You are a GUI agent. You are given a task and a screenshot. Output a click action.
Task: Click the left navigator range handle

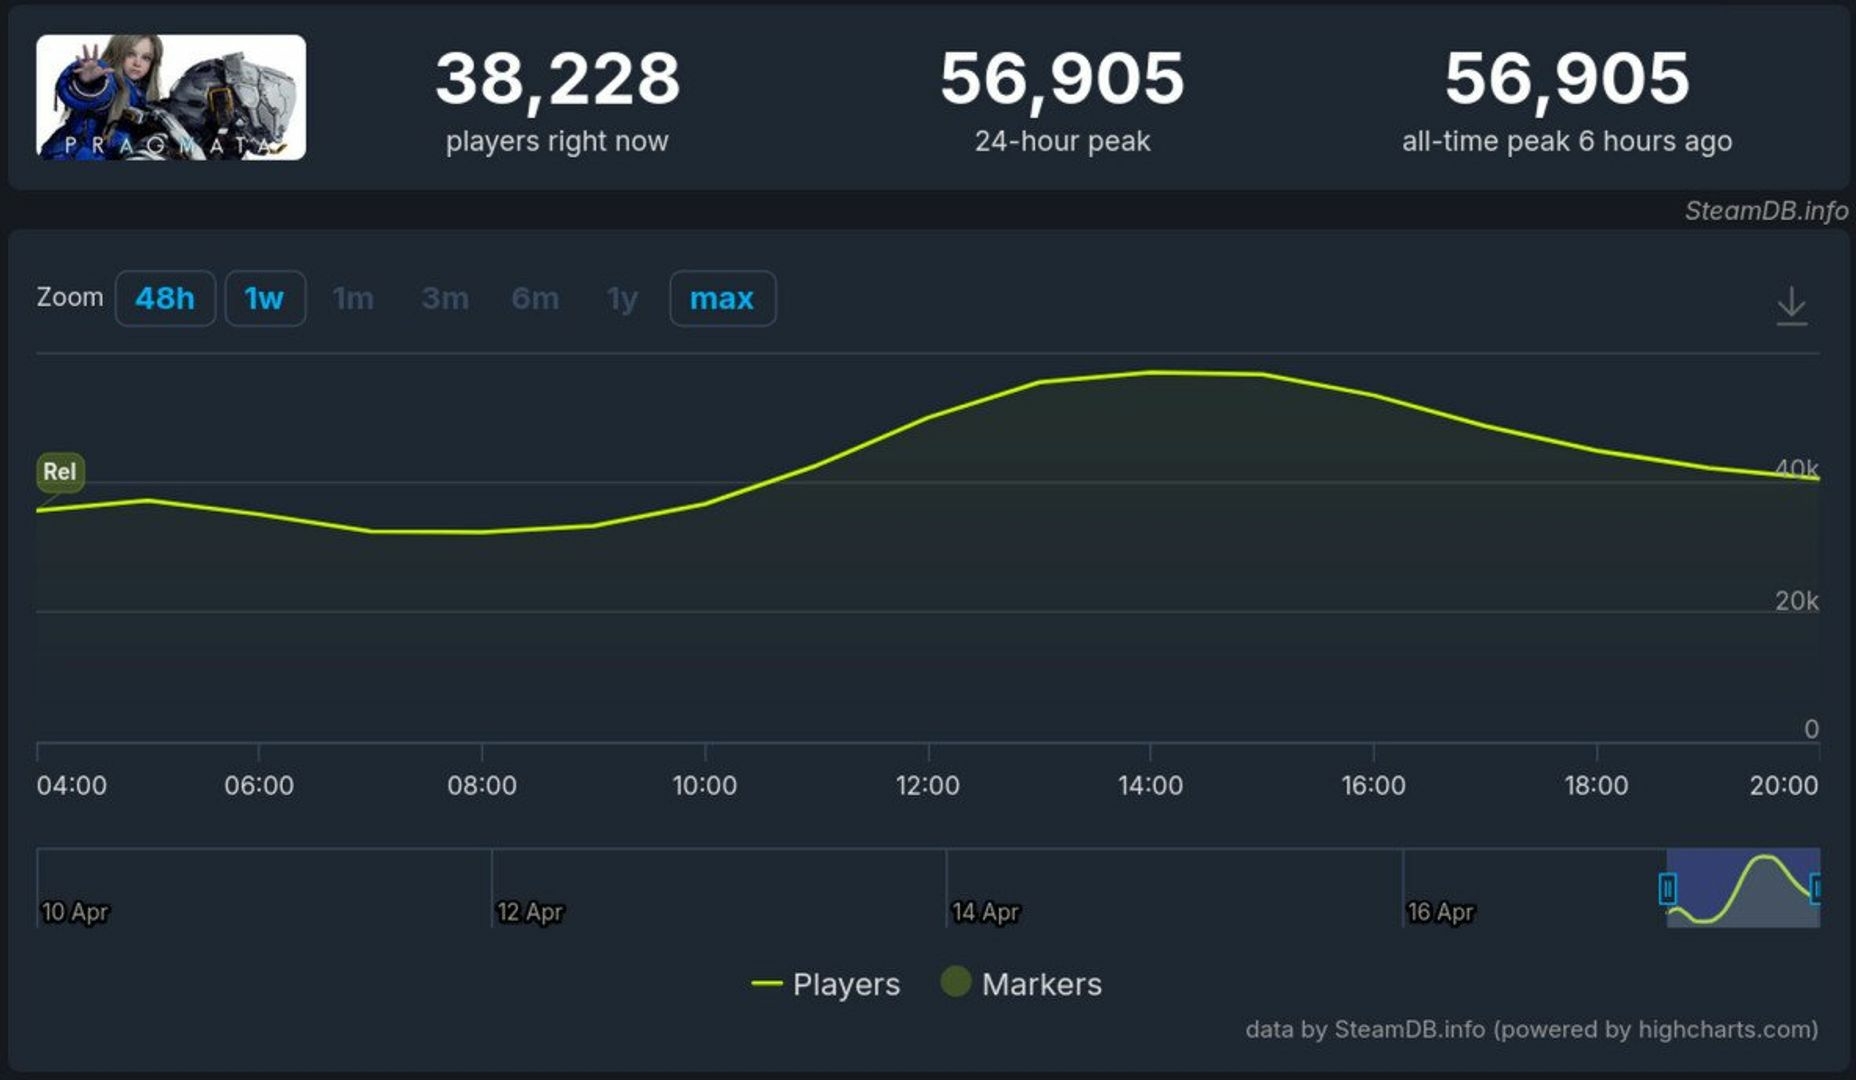pos(1667,888)
